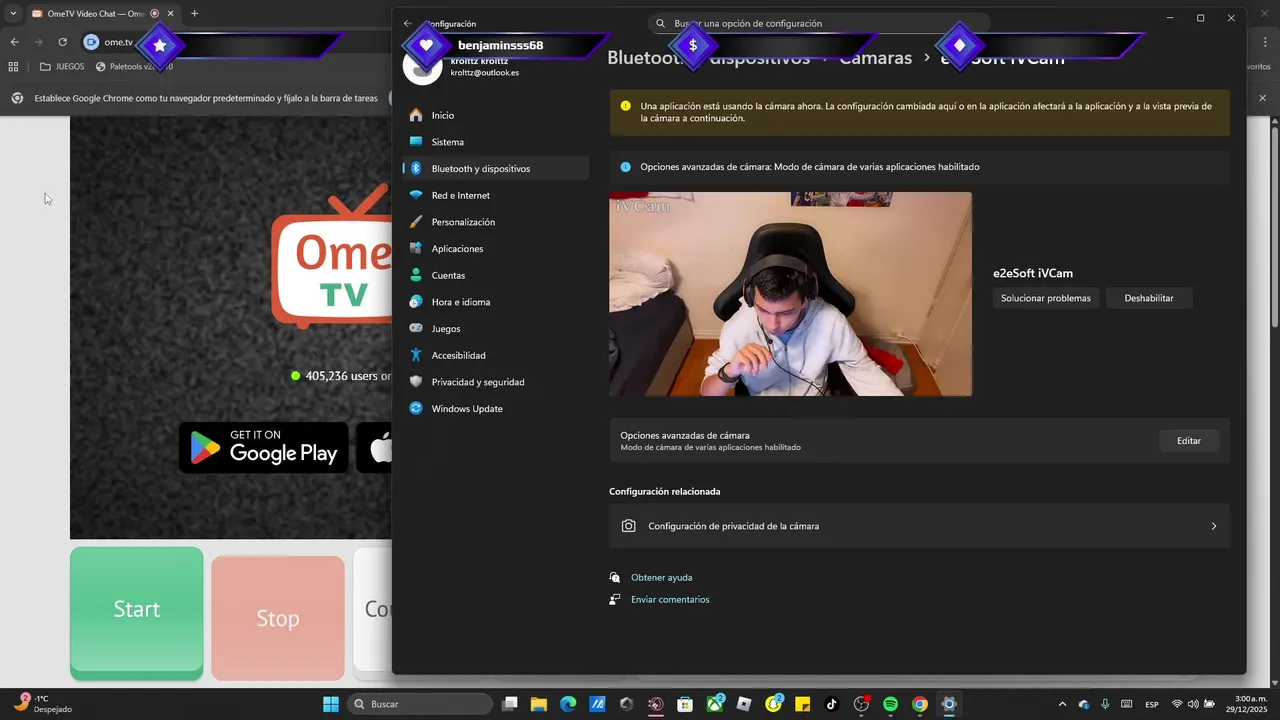Go back in Chrome
1280x720 pixels.
[14, 42]
